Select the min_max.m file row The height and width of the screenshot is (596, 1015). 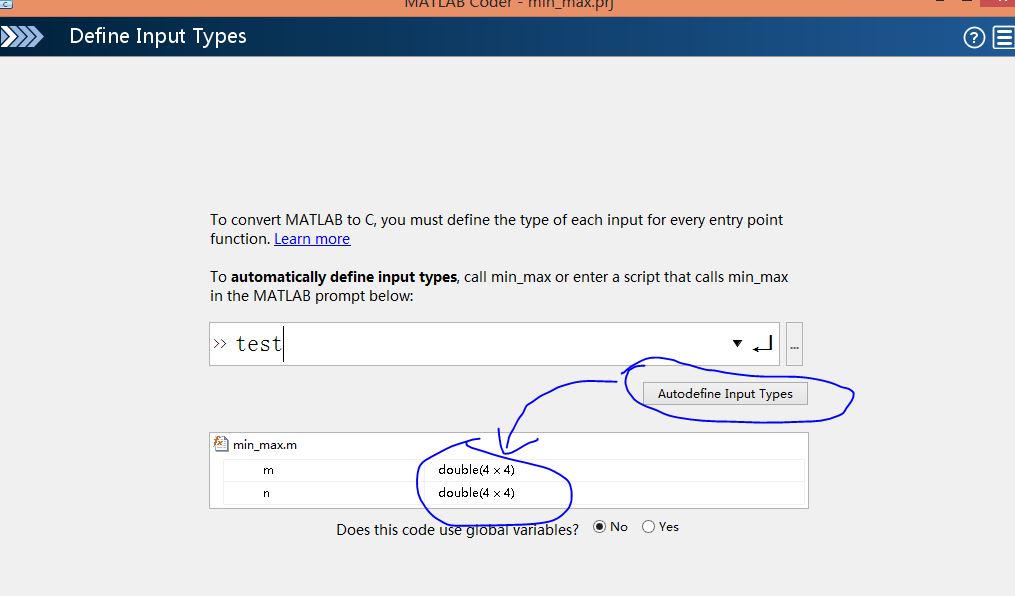point(509,445)
